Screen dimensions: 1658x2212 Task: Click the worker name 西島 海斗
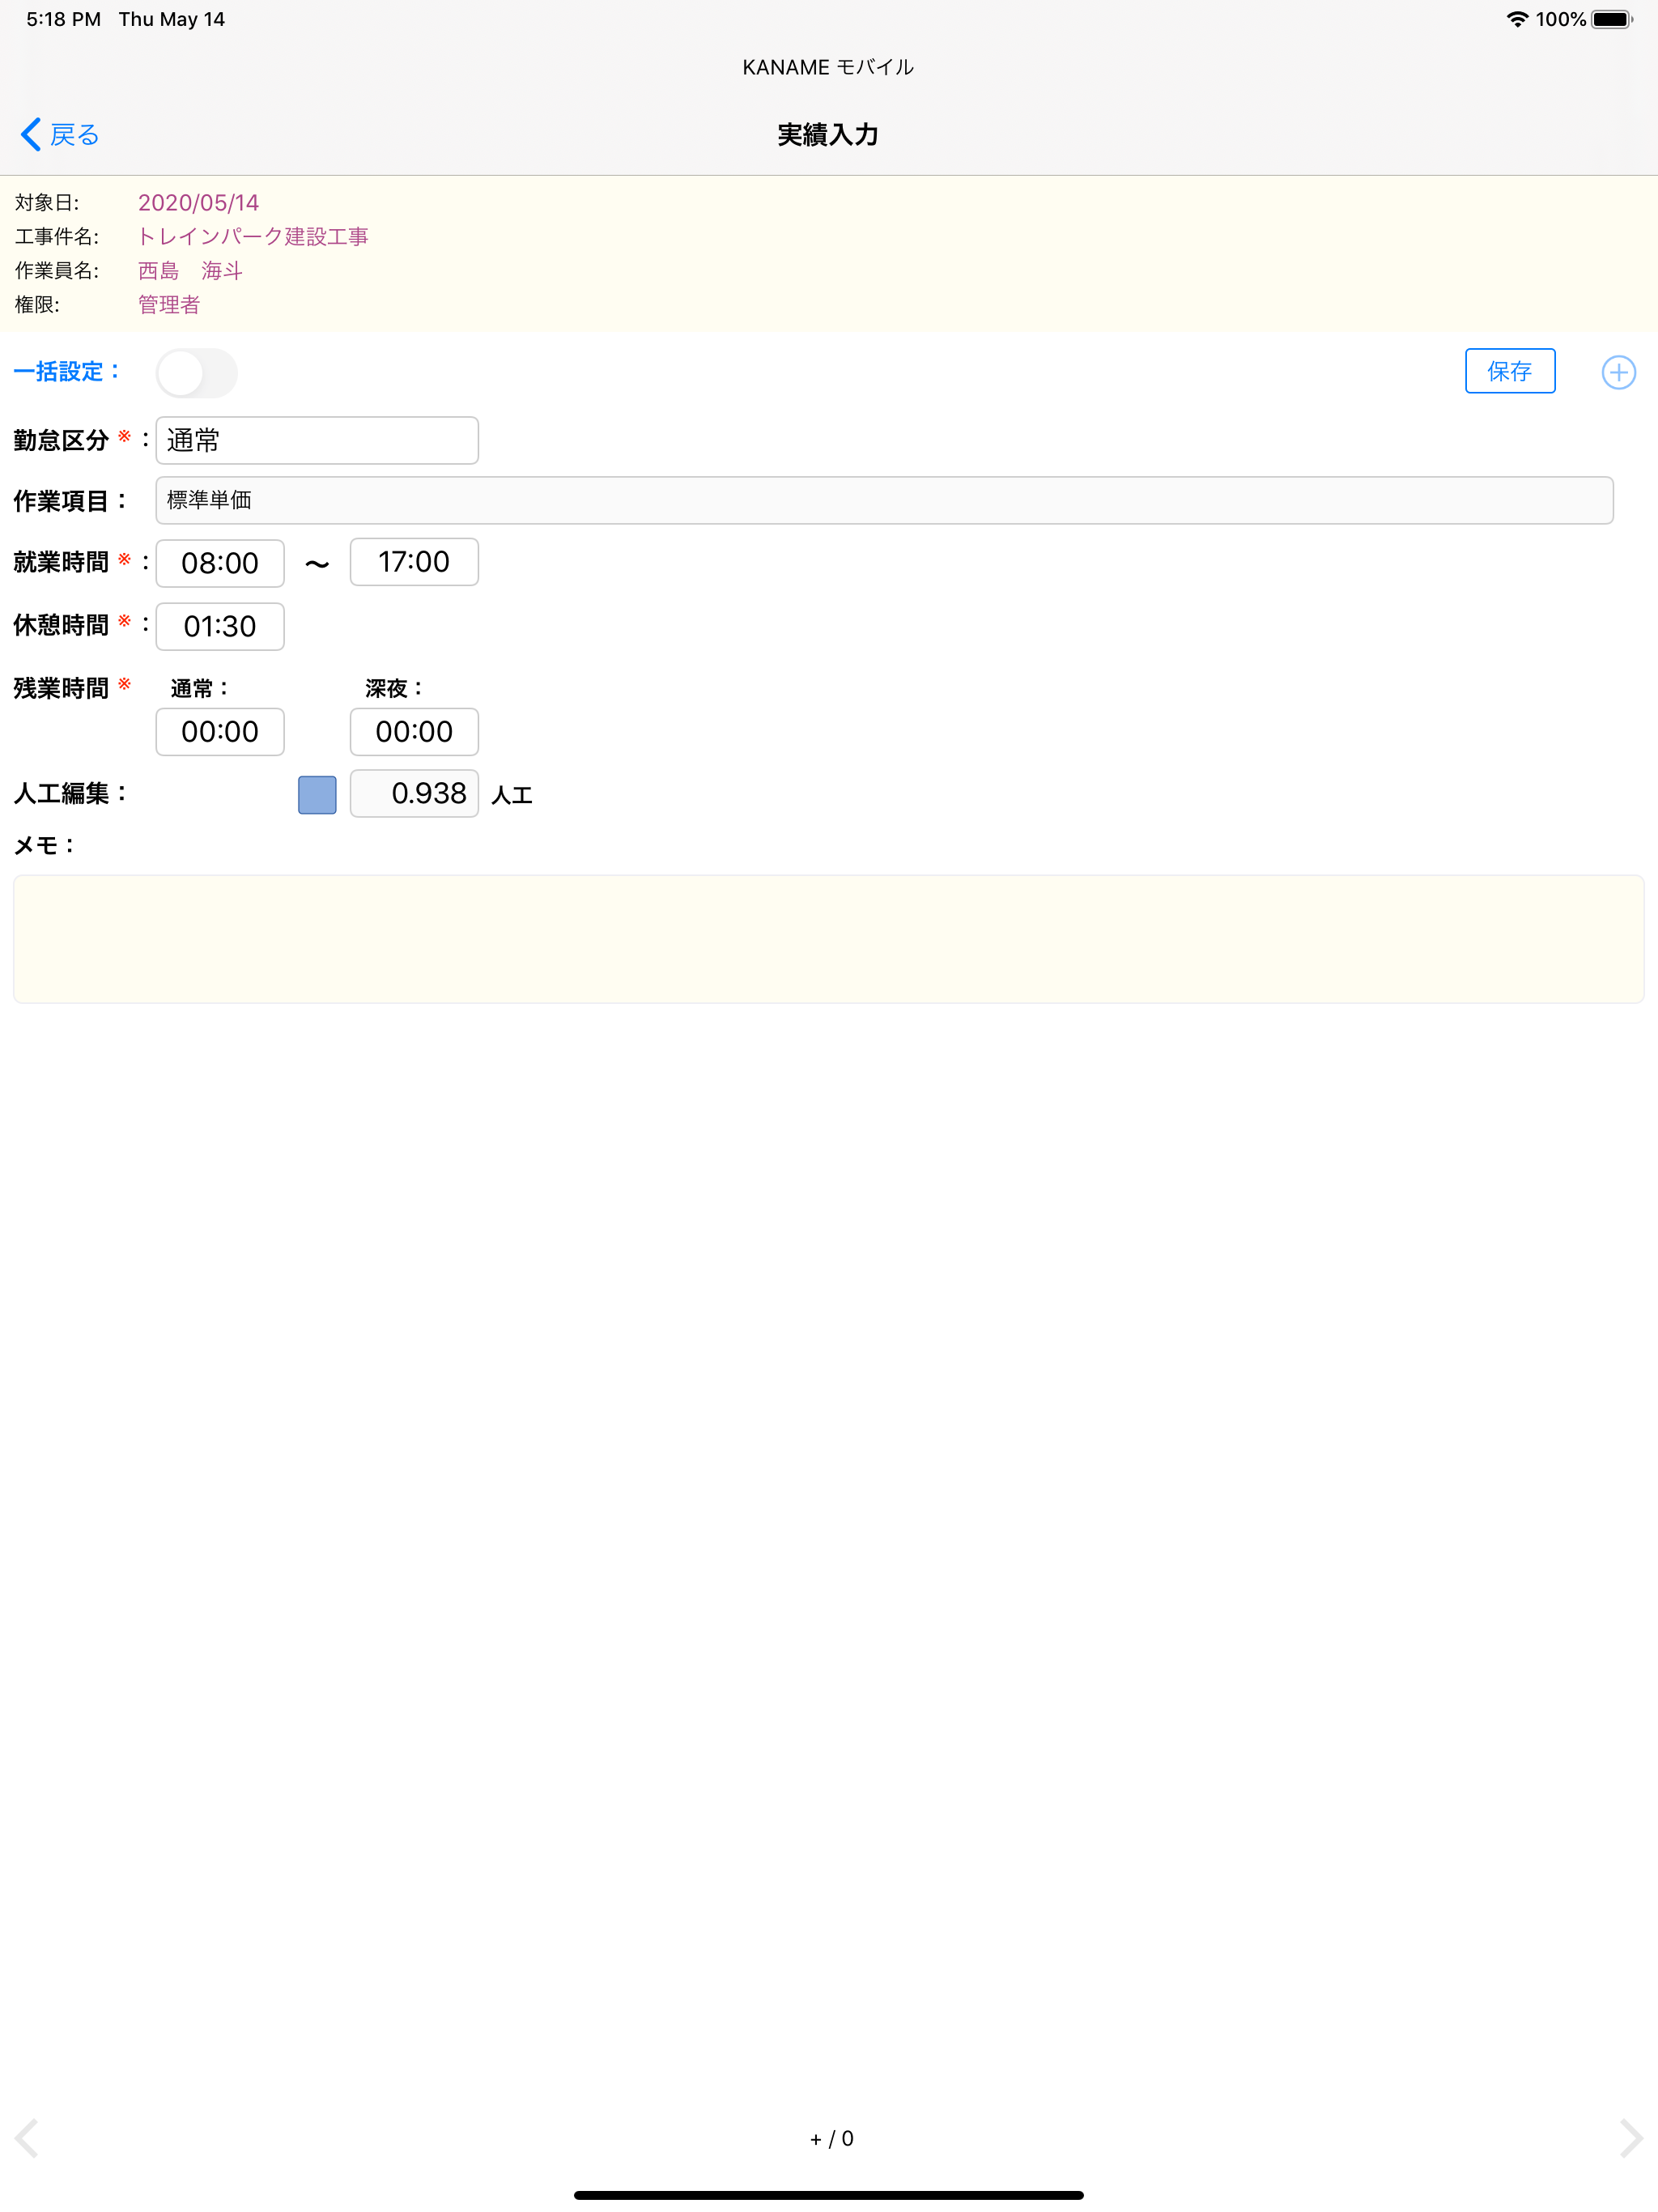tap(190, 271)
